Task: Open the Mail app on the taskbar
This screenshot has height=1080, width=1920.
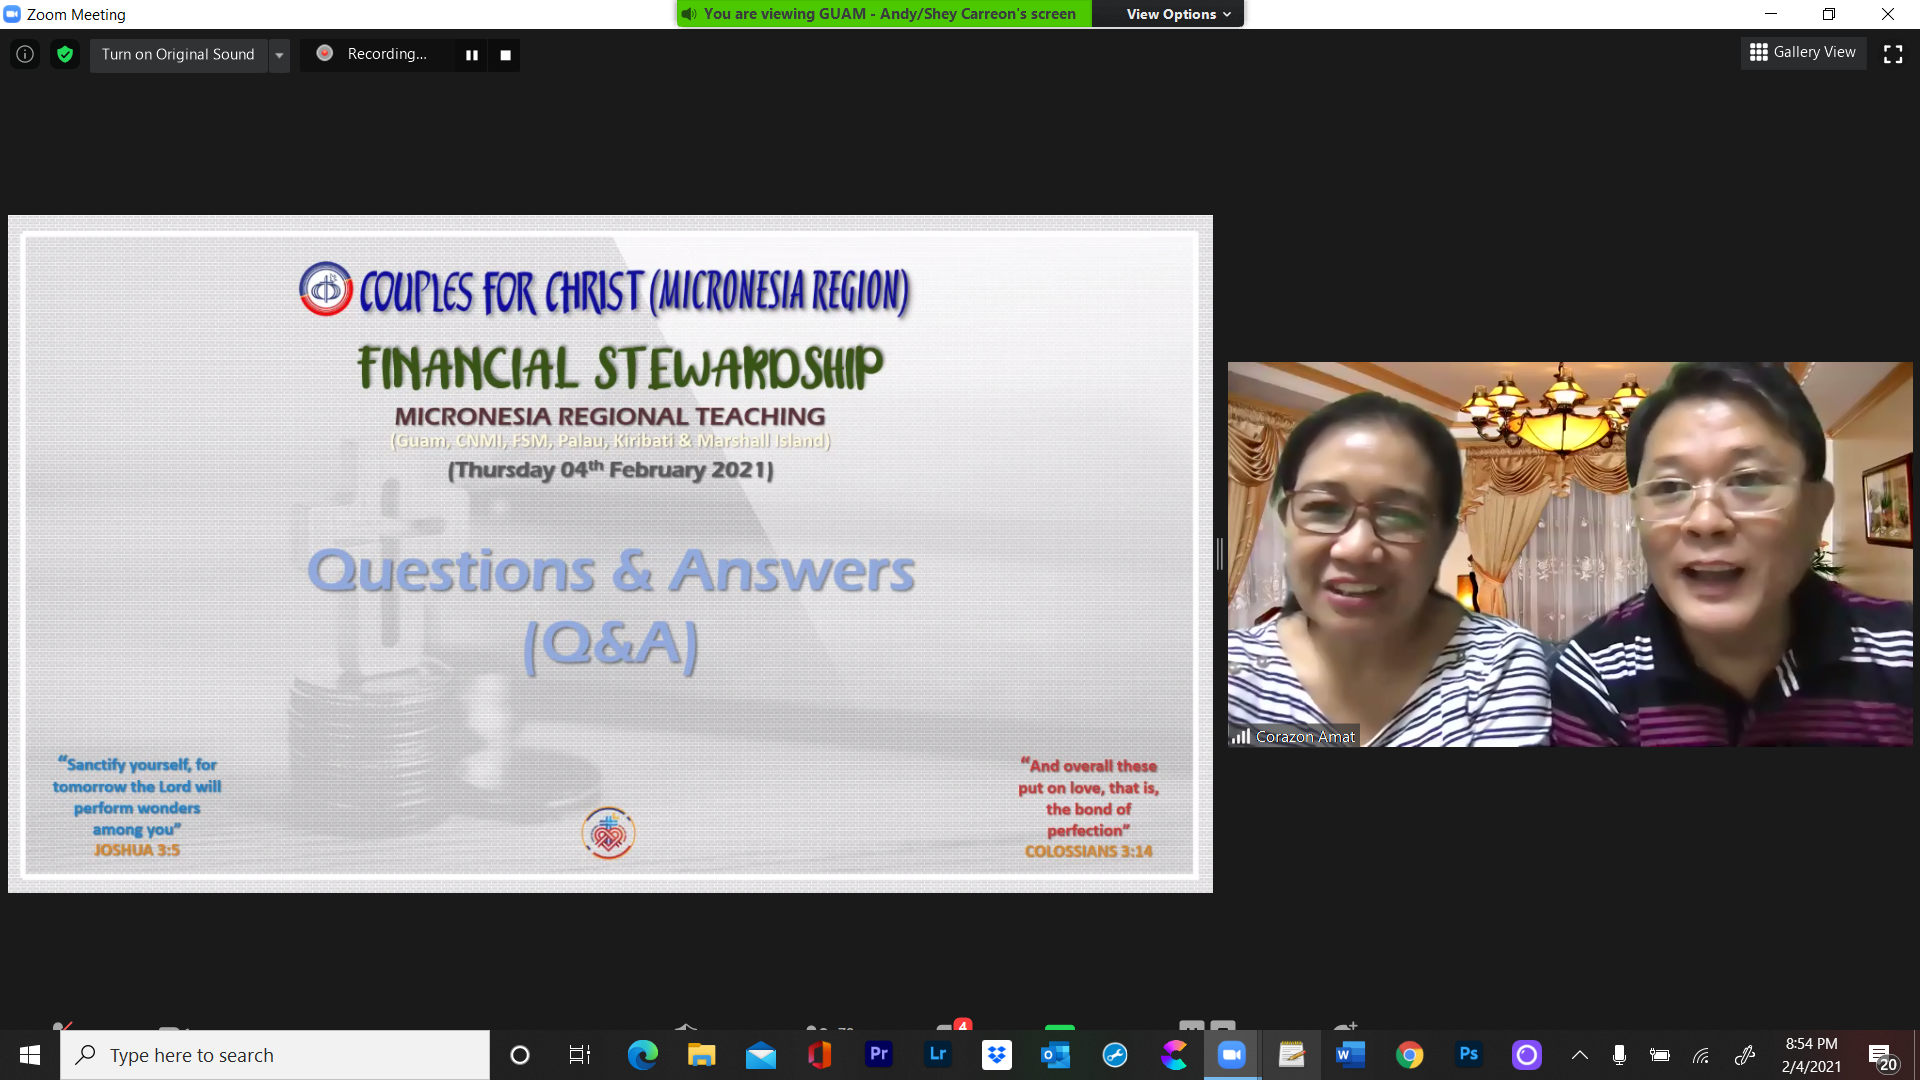Action: click(760, 1055)
